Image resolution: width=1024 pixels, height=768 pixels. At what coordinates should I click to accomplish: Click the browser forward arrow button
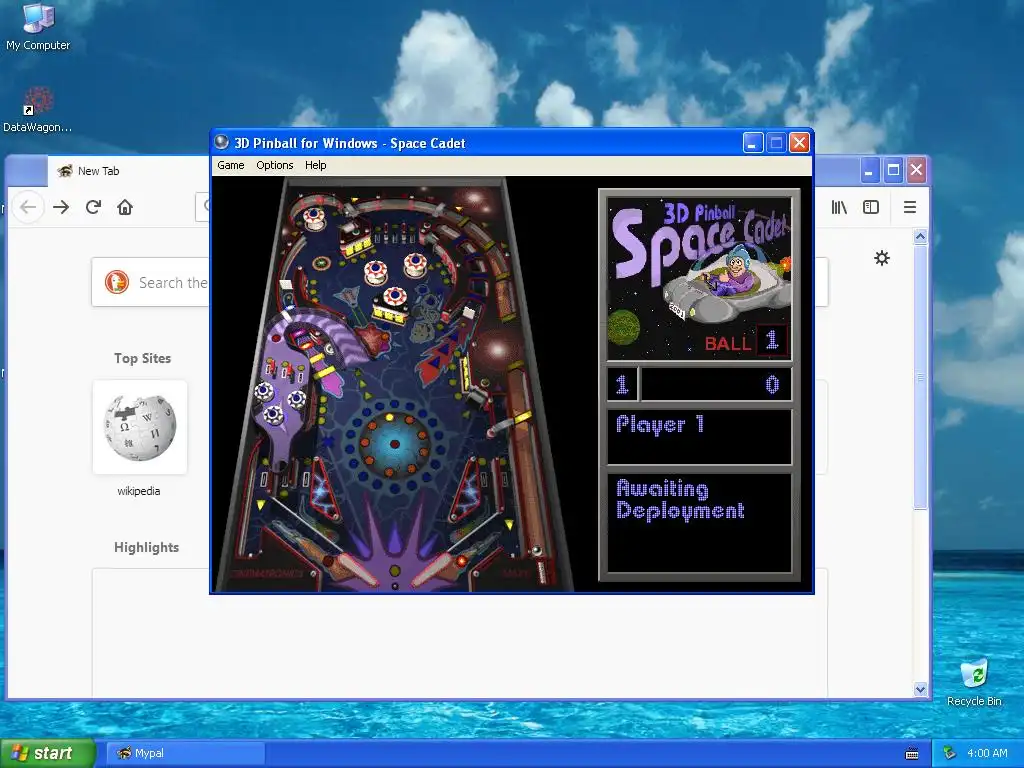point(61,207)
